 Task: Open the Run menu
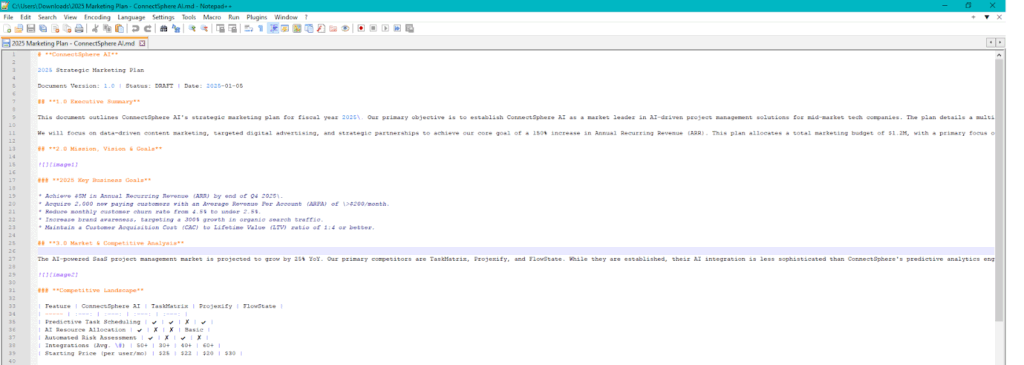(x=234, y=17)
